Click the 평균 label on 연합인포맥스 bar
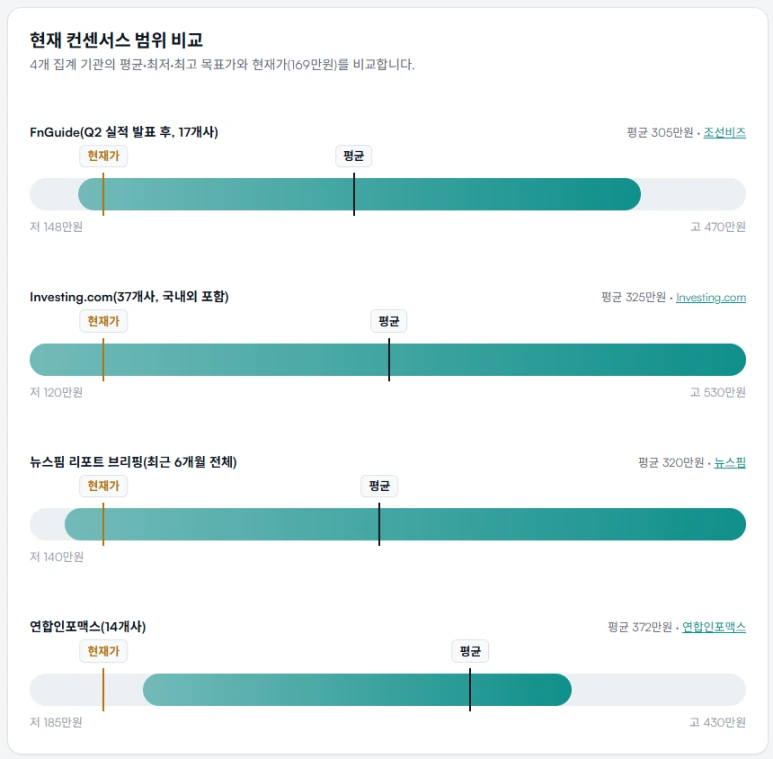The width and height of the screenshot is (773, 759). tap(470, 651)
